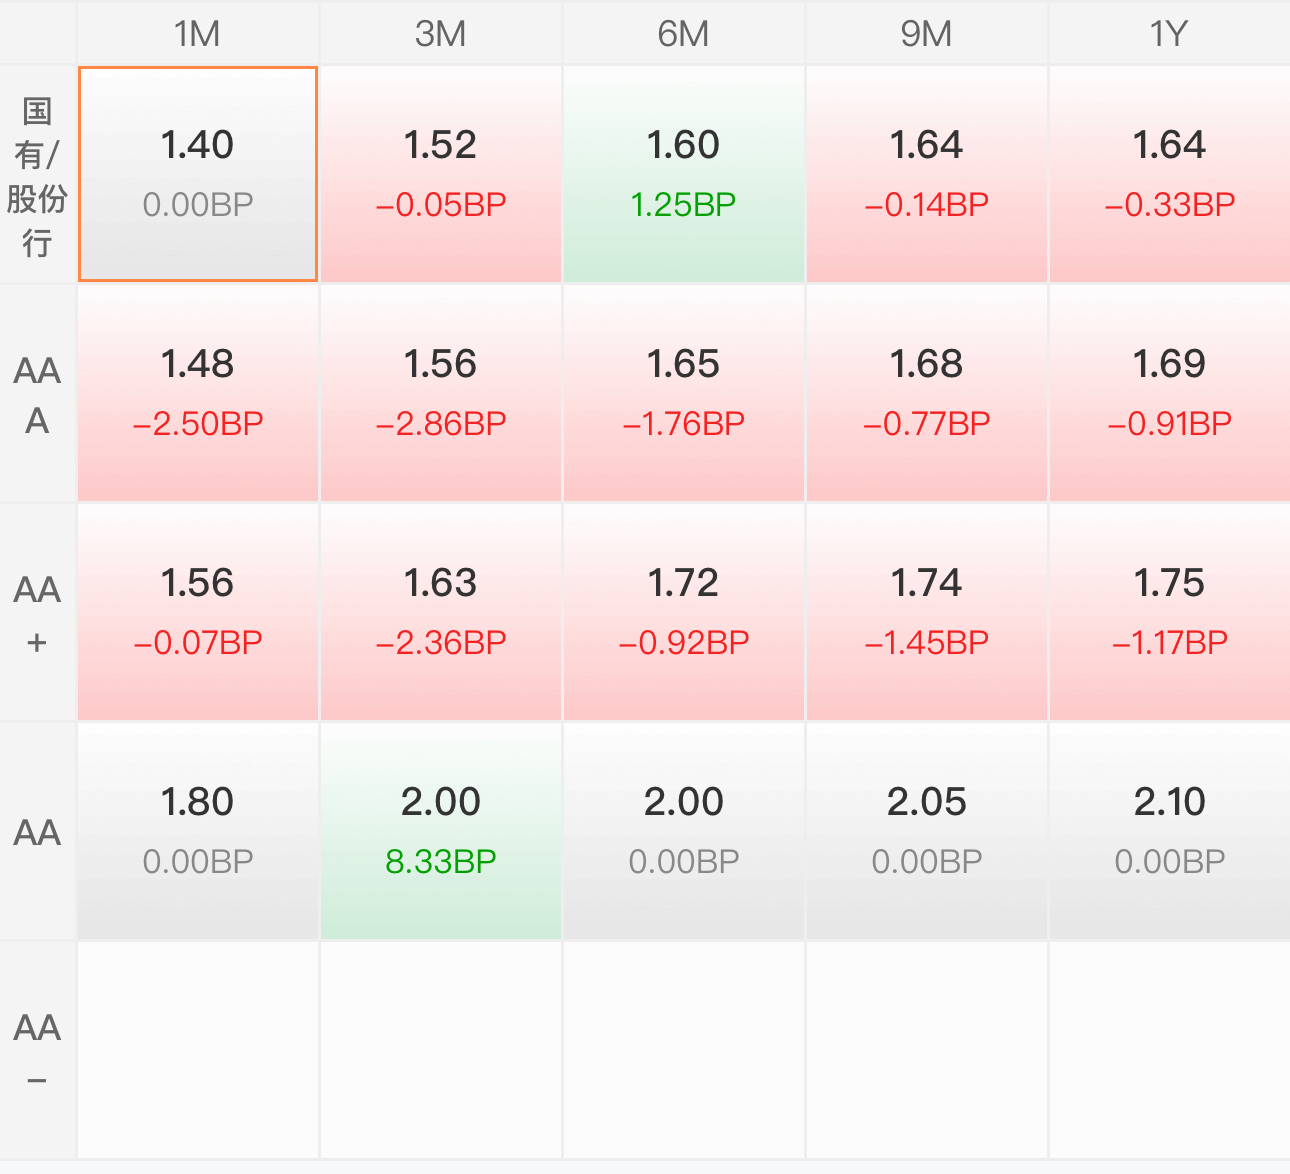Click the AA- row label
The height and width of the screenshot is (1174, 1290).
pyautogui.click(x=37, y=1050)
